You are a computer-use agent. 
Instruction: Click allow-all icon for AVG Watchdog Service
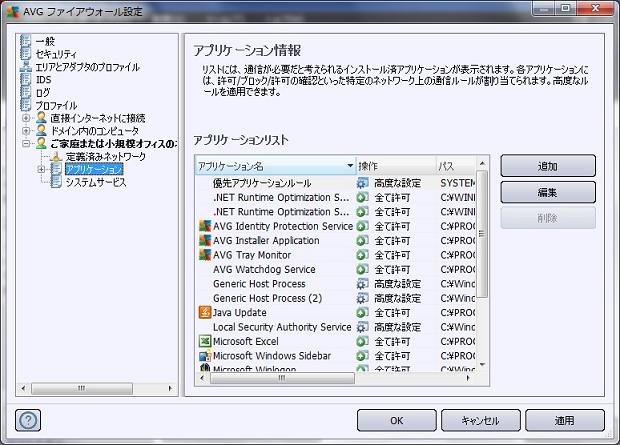click(x=362, y=269)
